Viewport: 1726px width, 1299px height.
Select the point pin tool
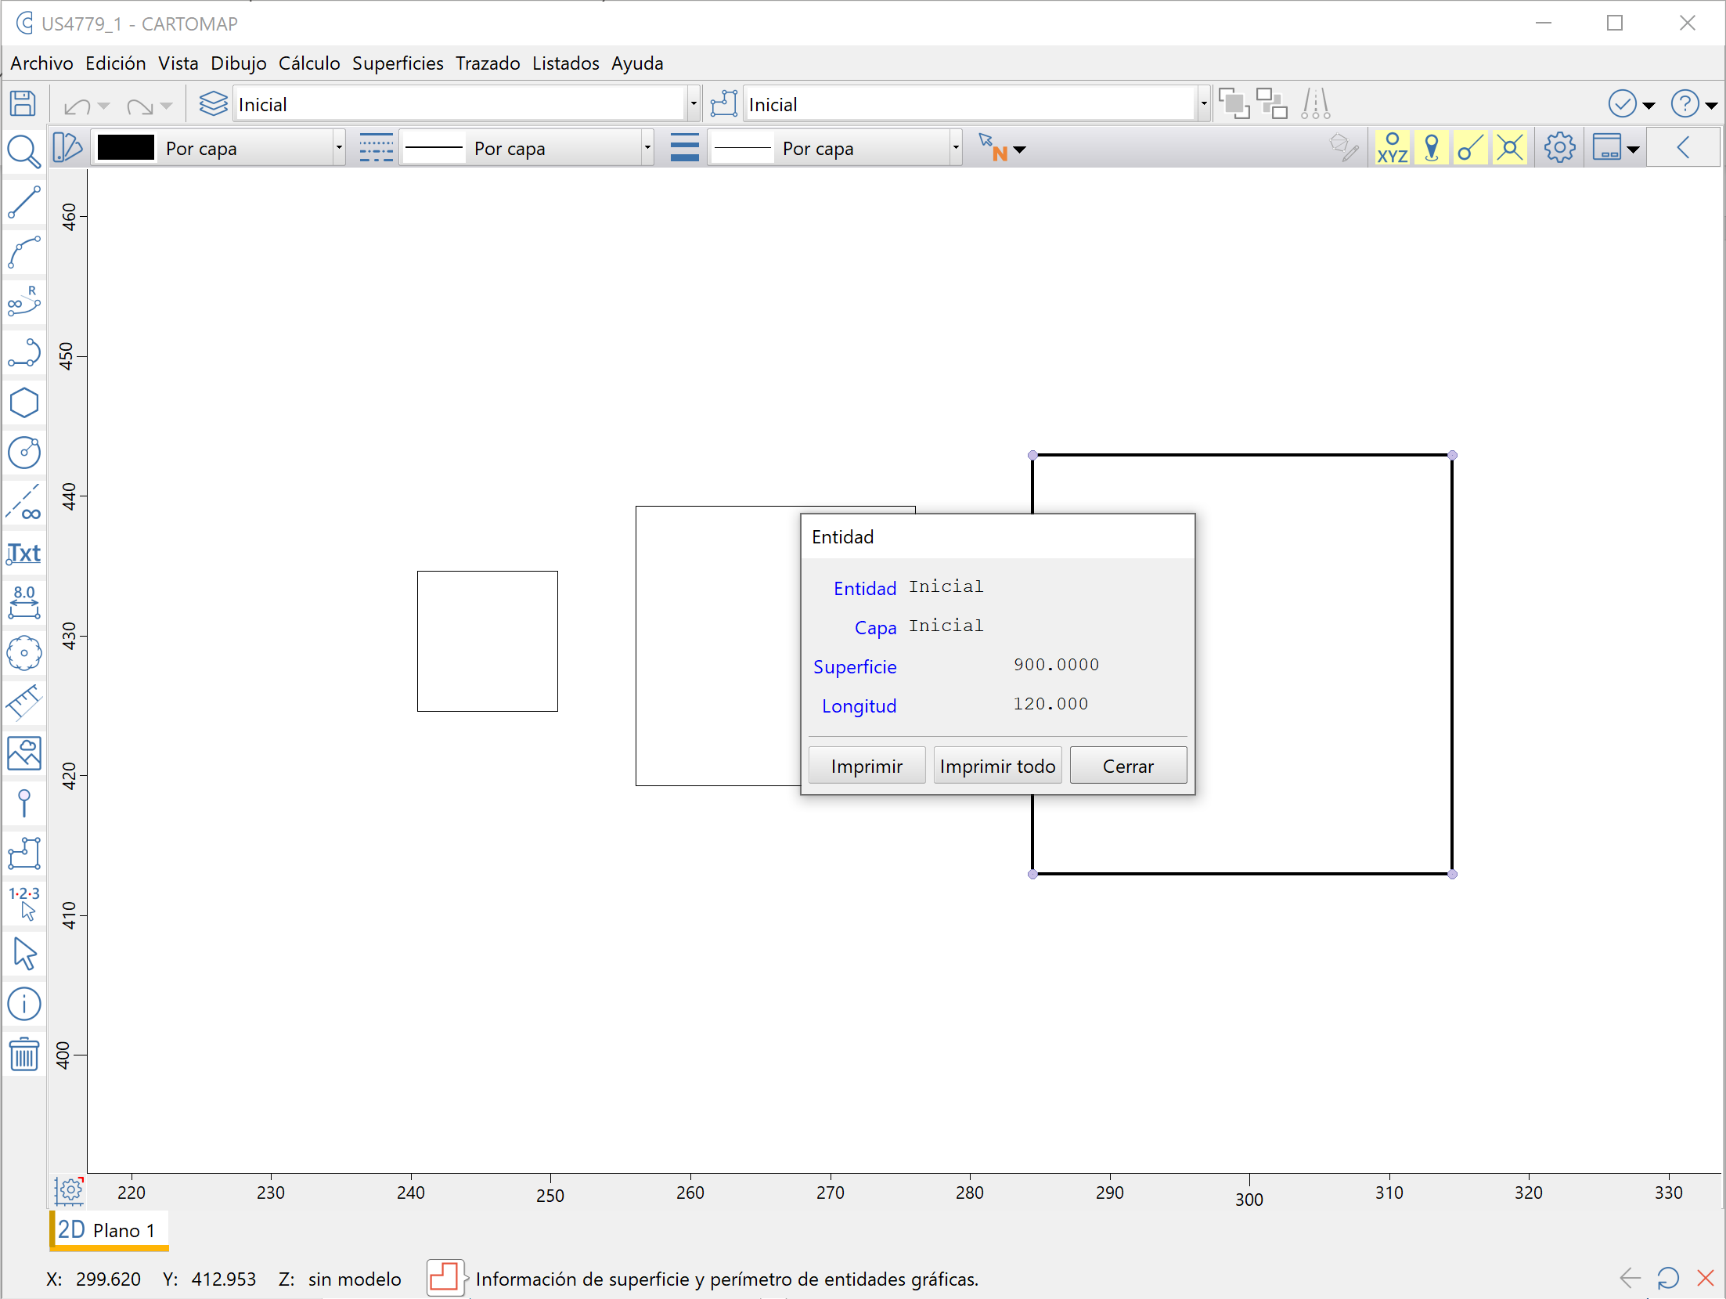click(x=24, y=803)
